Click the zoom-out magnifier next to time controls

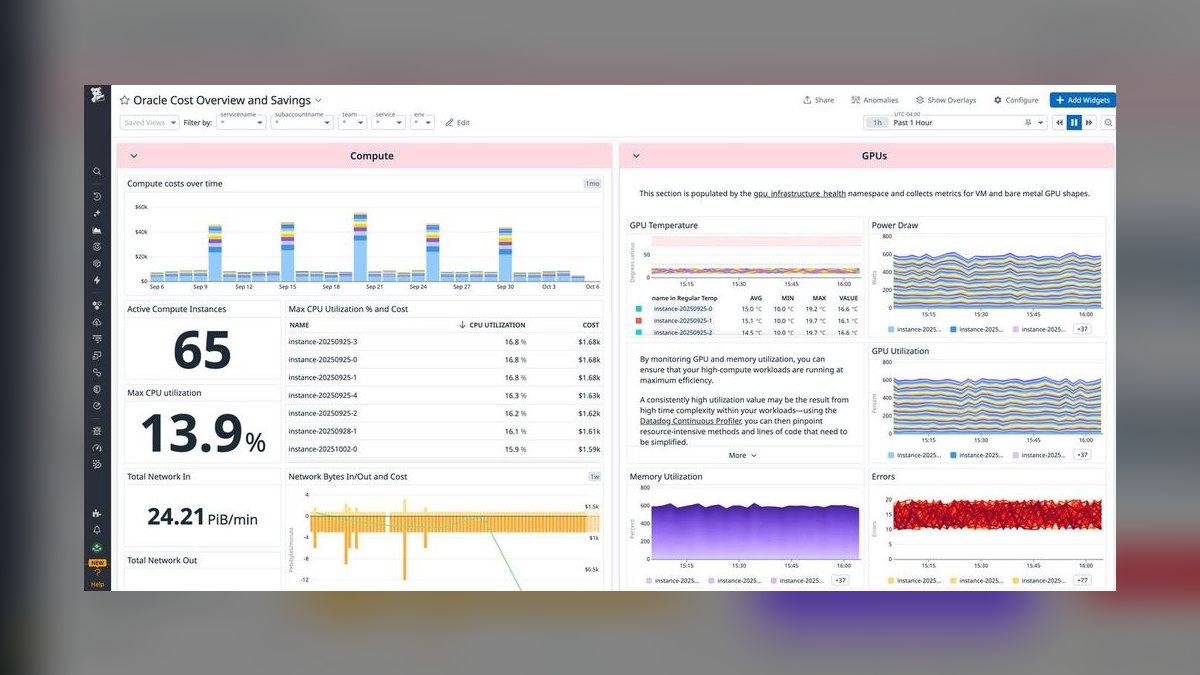coord(1108,122)
